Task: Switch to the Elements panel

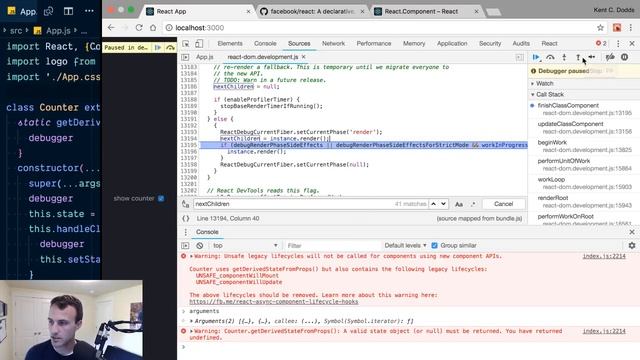Action: (230, 44)
